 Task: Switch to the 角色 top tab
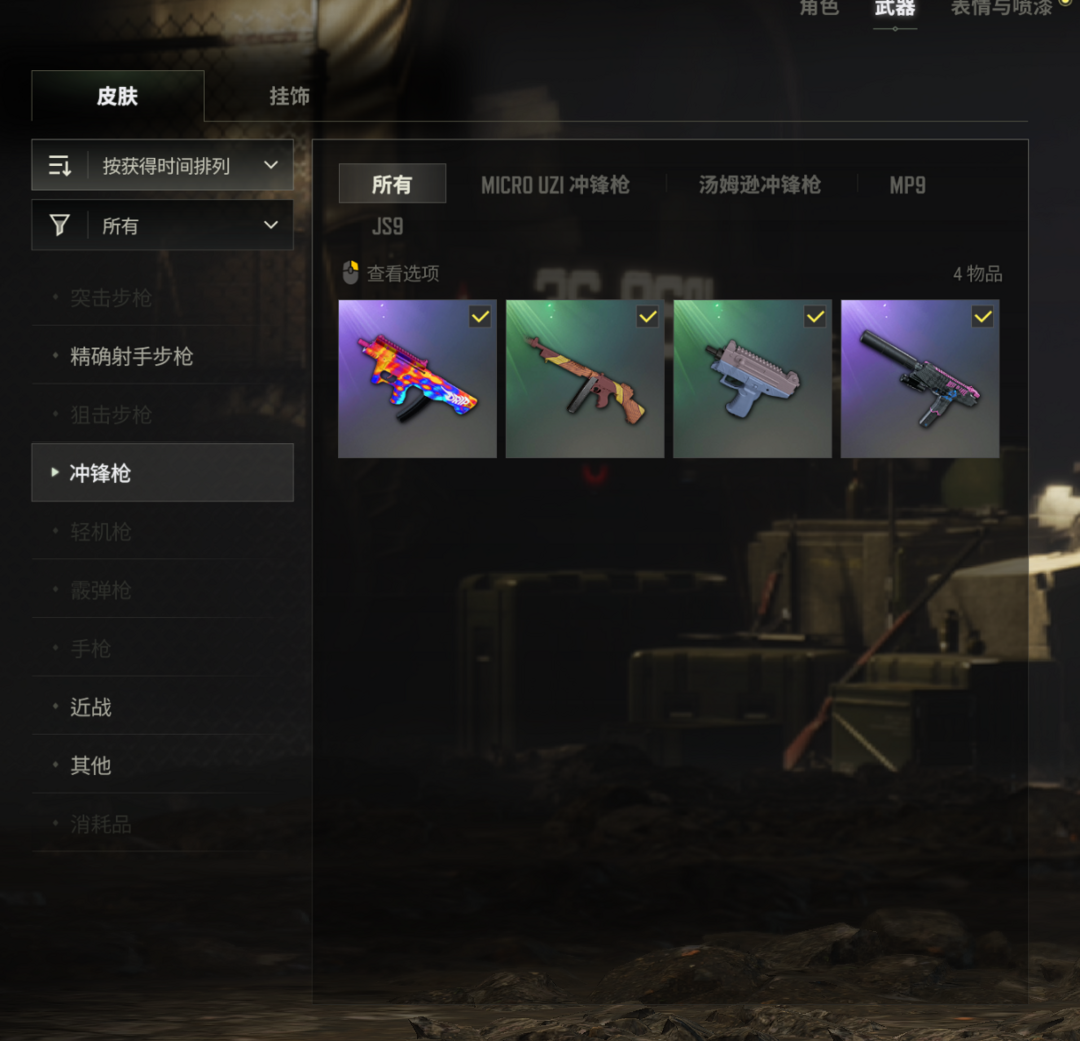tap(819, 8)
